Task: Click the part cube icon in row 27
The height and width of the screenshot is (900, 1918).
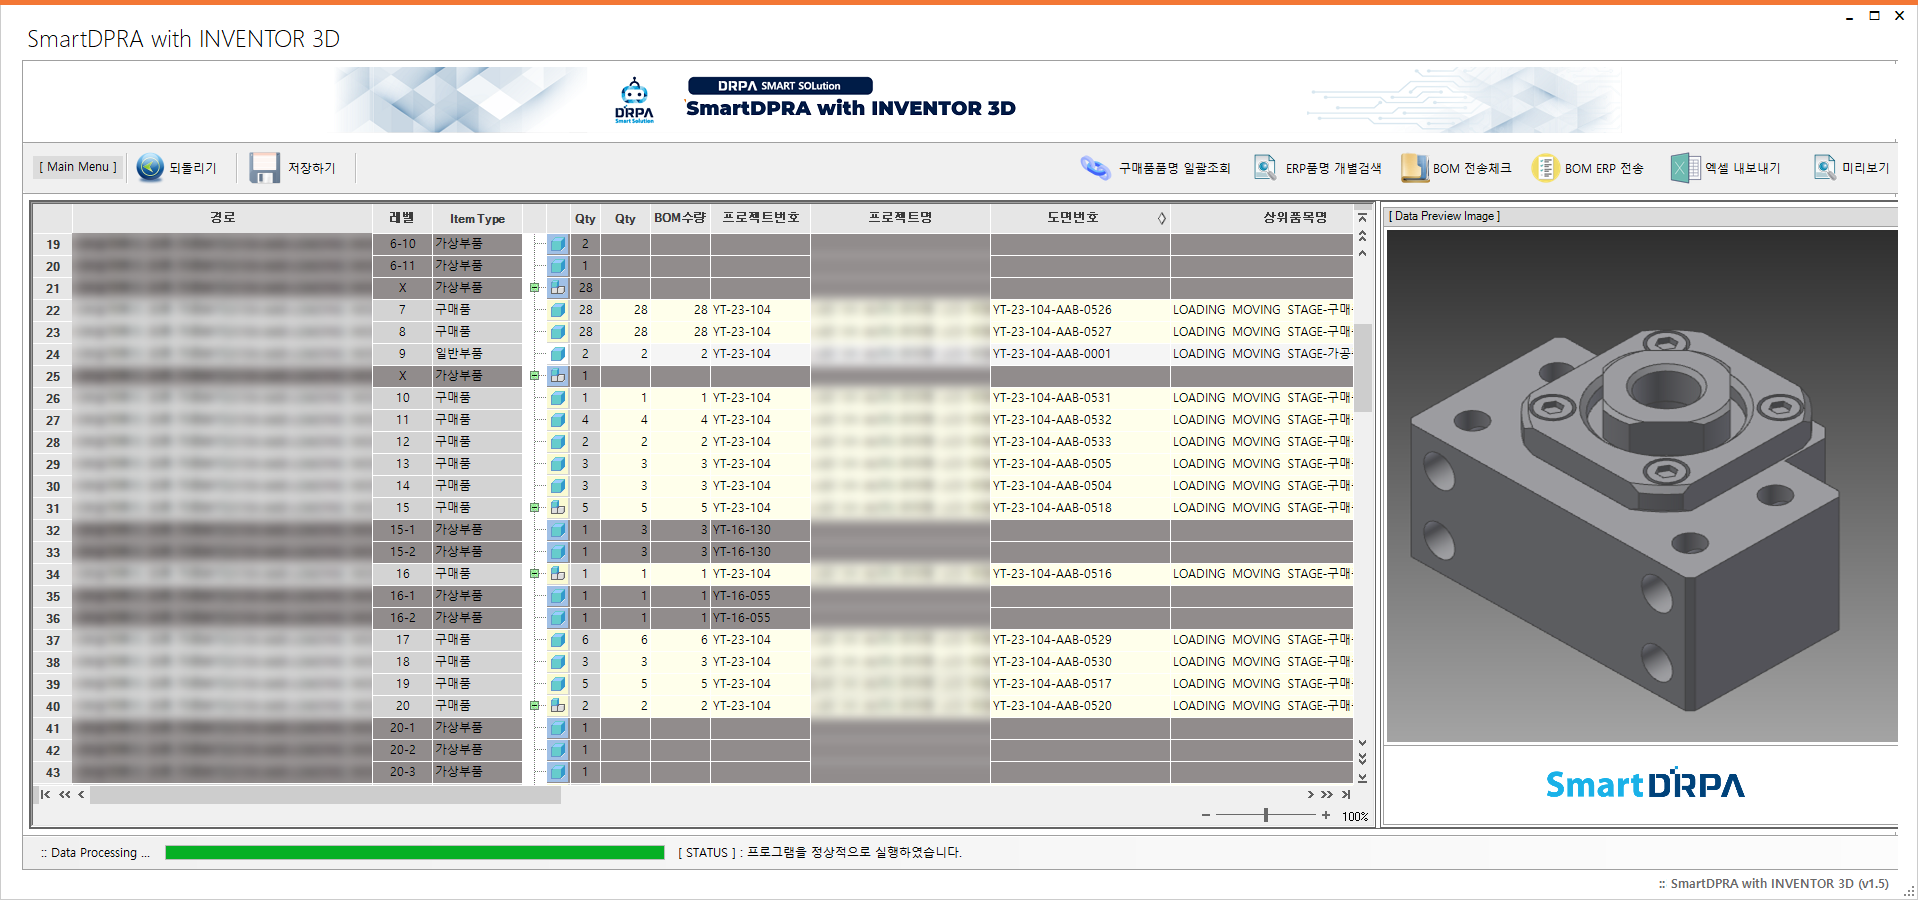Action: (x=558, y=420)
